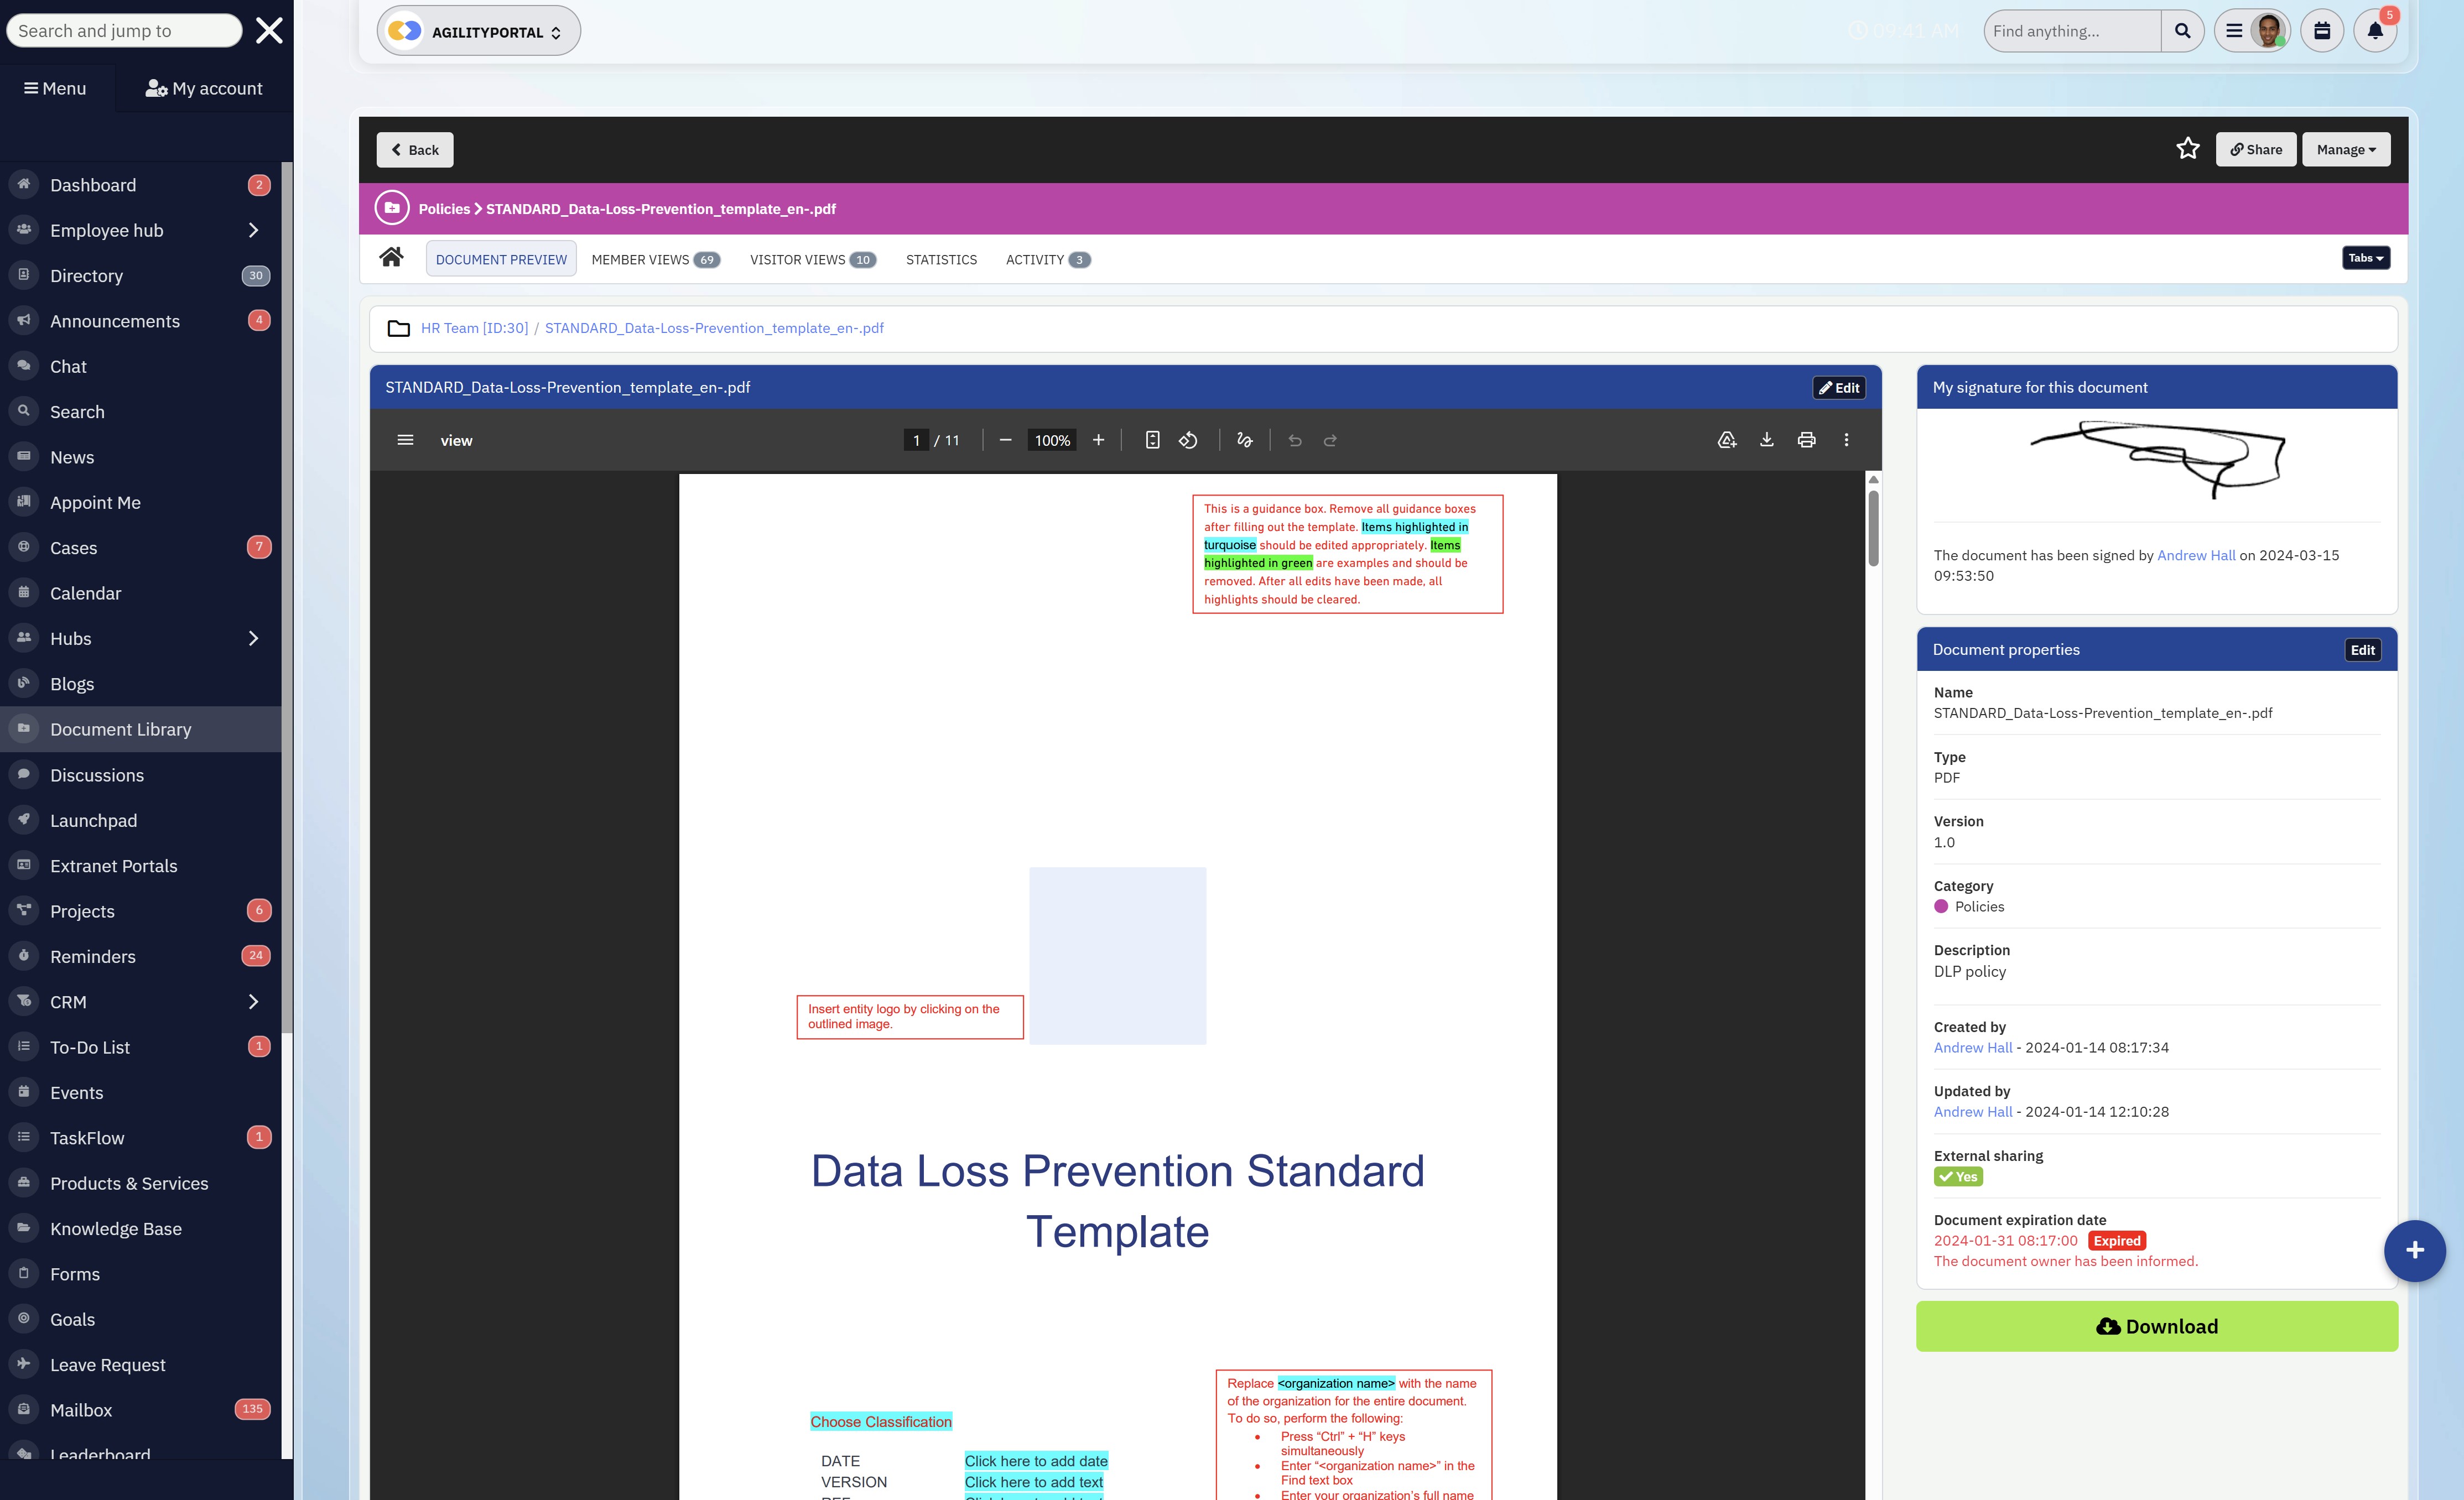Open the PDF draw annotation tool

coord(1244,440)
